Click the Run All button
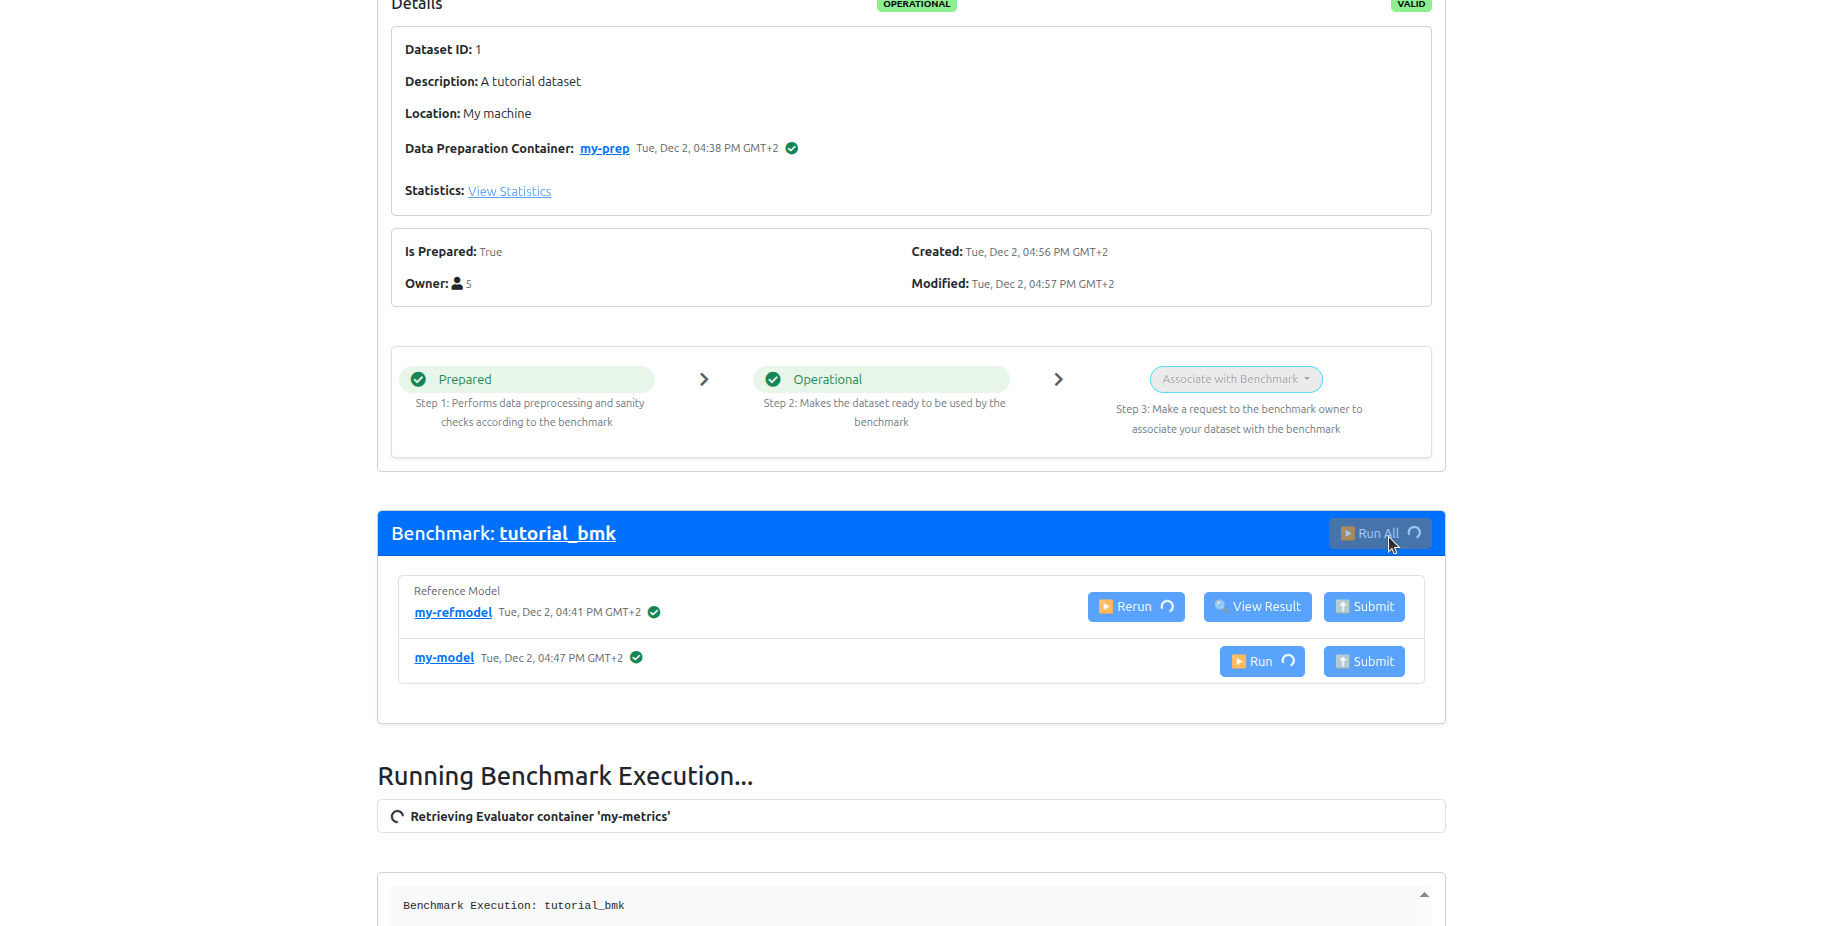Screen dimensions: 1839x926 [x=1379, y=533]
